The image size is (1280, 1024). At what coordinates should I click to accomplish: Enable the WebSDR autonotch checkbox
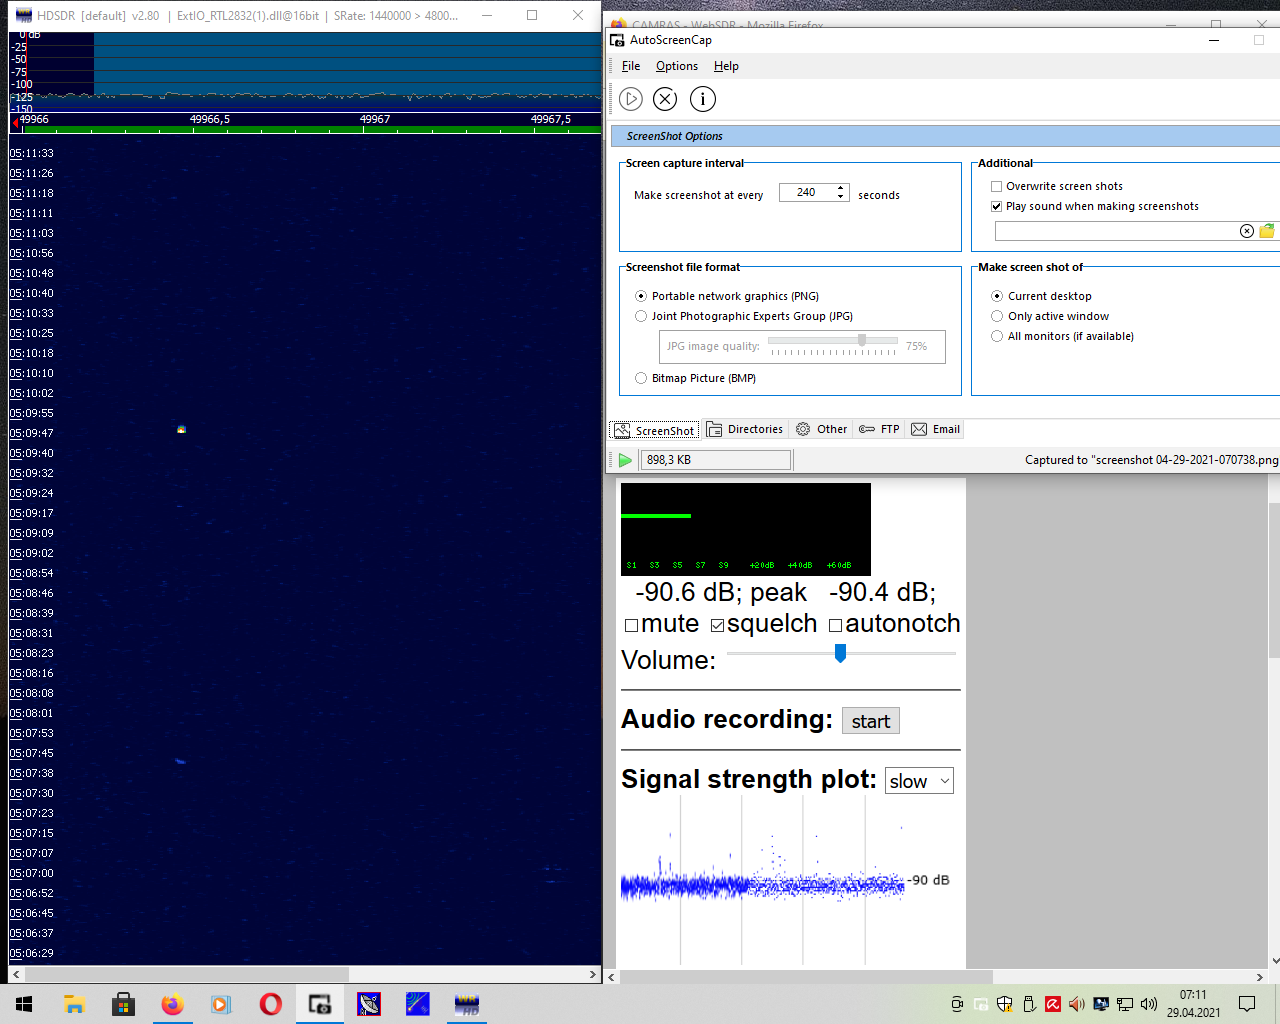click(835, 626)
